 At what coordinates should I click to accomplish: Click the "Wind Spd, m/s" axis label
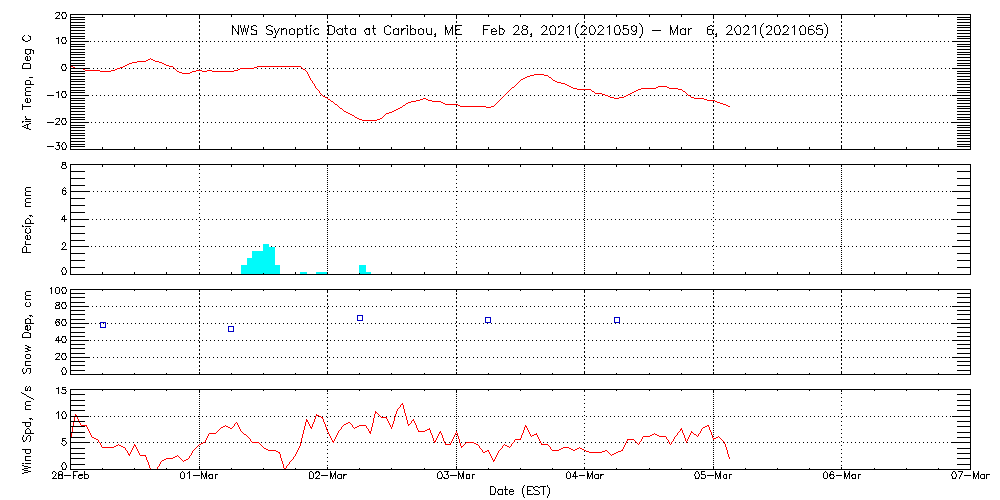(x=27, y=428)
